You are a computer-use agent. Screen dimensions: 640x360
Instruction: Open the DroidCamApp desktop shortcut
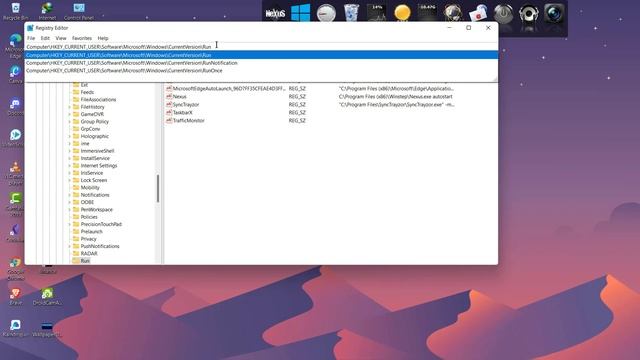click(47, 296)
